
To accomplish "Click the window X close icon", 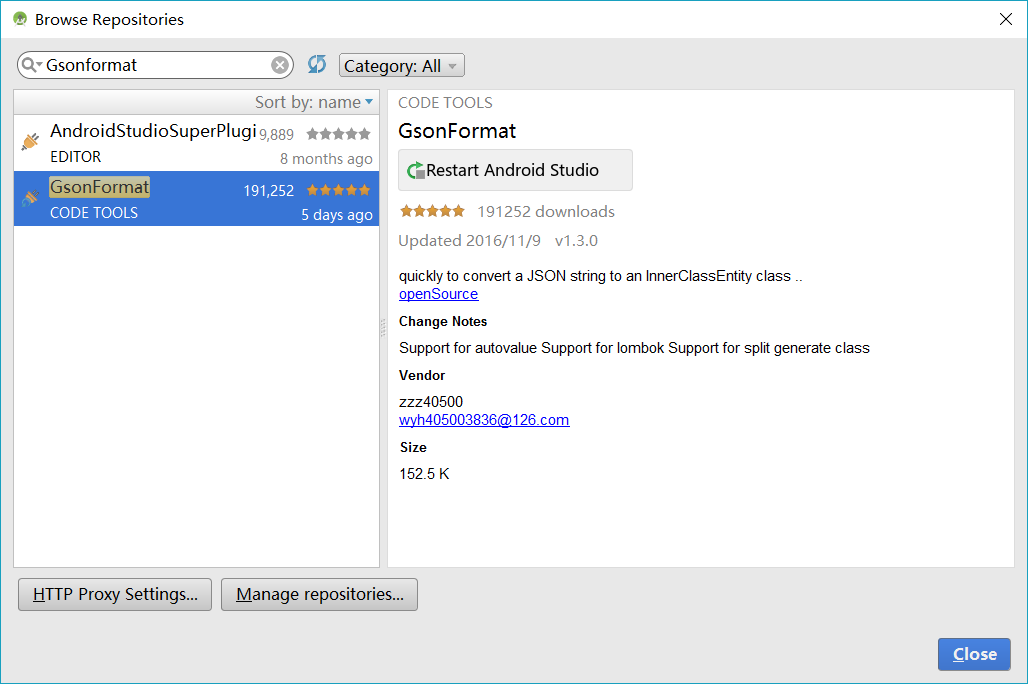I will tap(1006, 19).
